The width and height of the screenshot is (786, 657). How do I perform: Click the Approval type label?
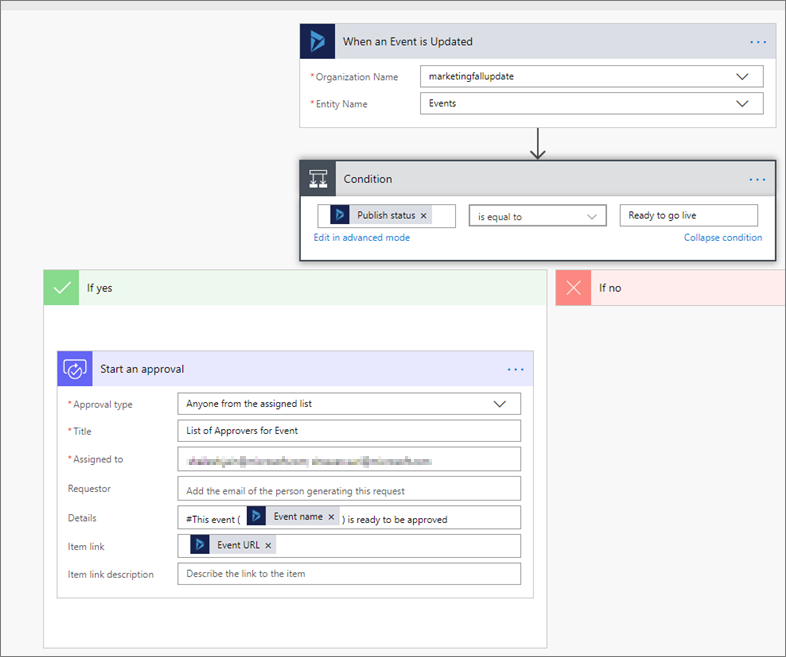coord(103,405)
